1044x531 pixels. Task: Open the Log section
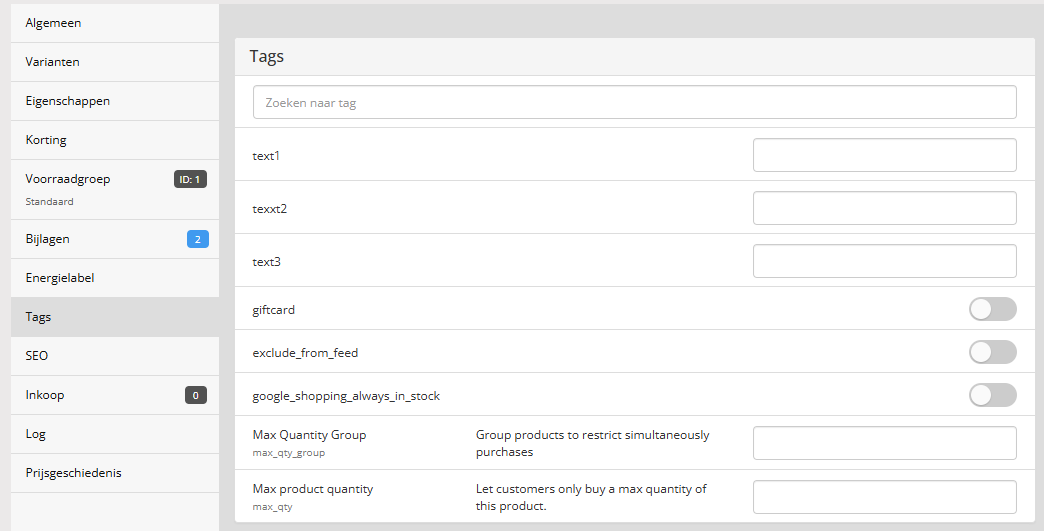115,434
